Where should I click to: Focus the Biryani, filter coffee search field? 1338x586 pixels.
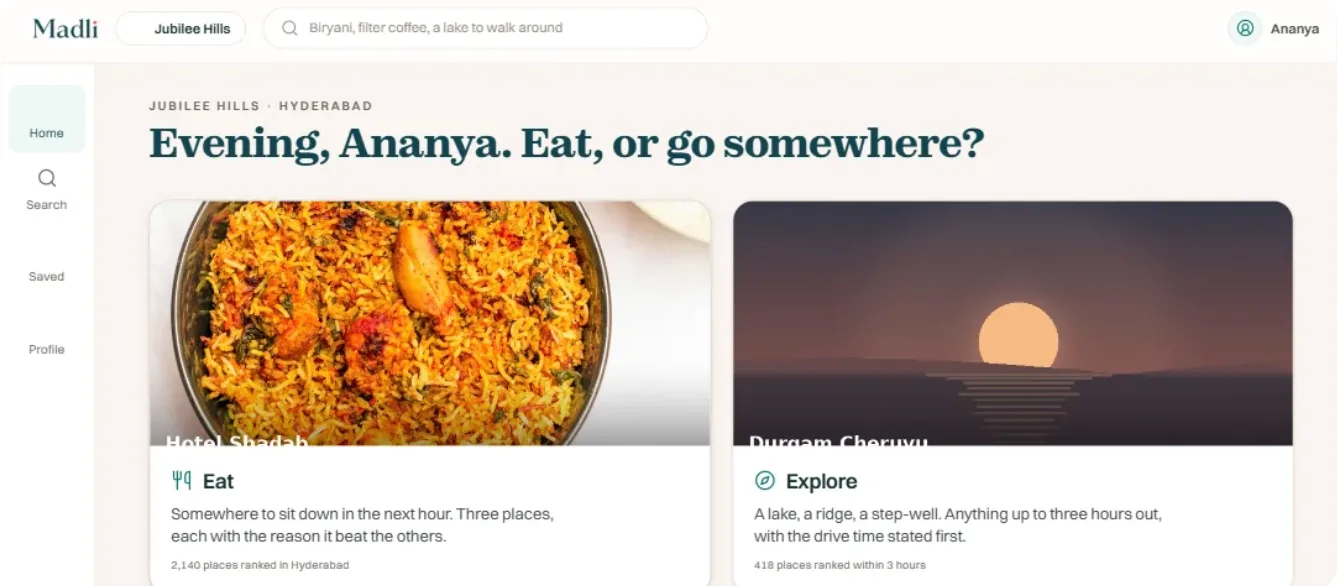(485, 28)
